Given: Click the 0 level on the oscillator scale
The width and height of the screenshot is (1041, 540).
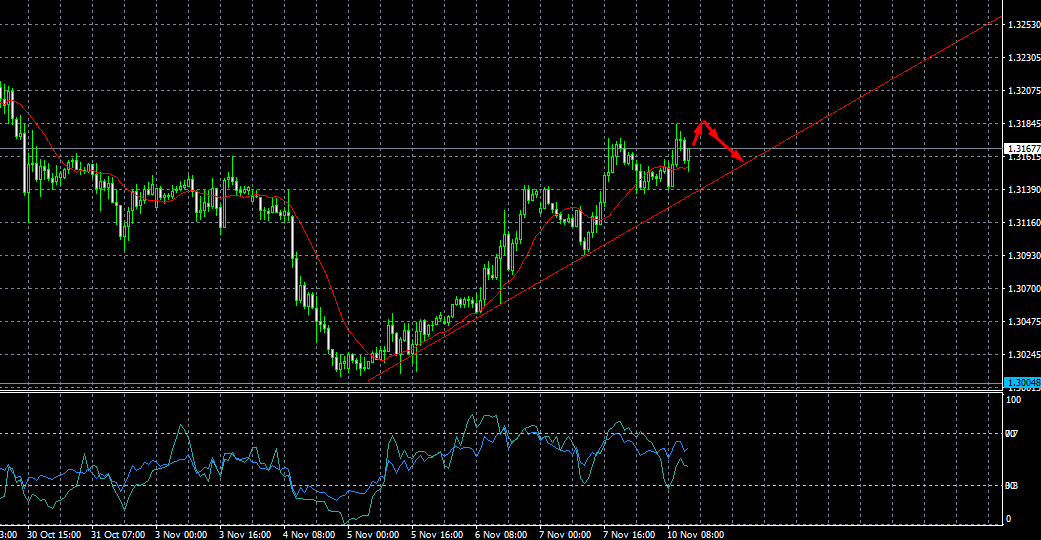Looking at the screenshot, I should pyautogui.click(x=1008, y=518).
